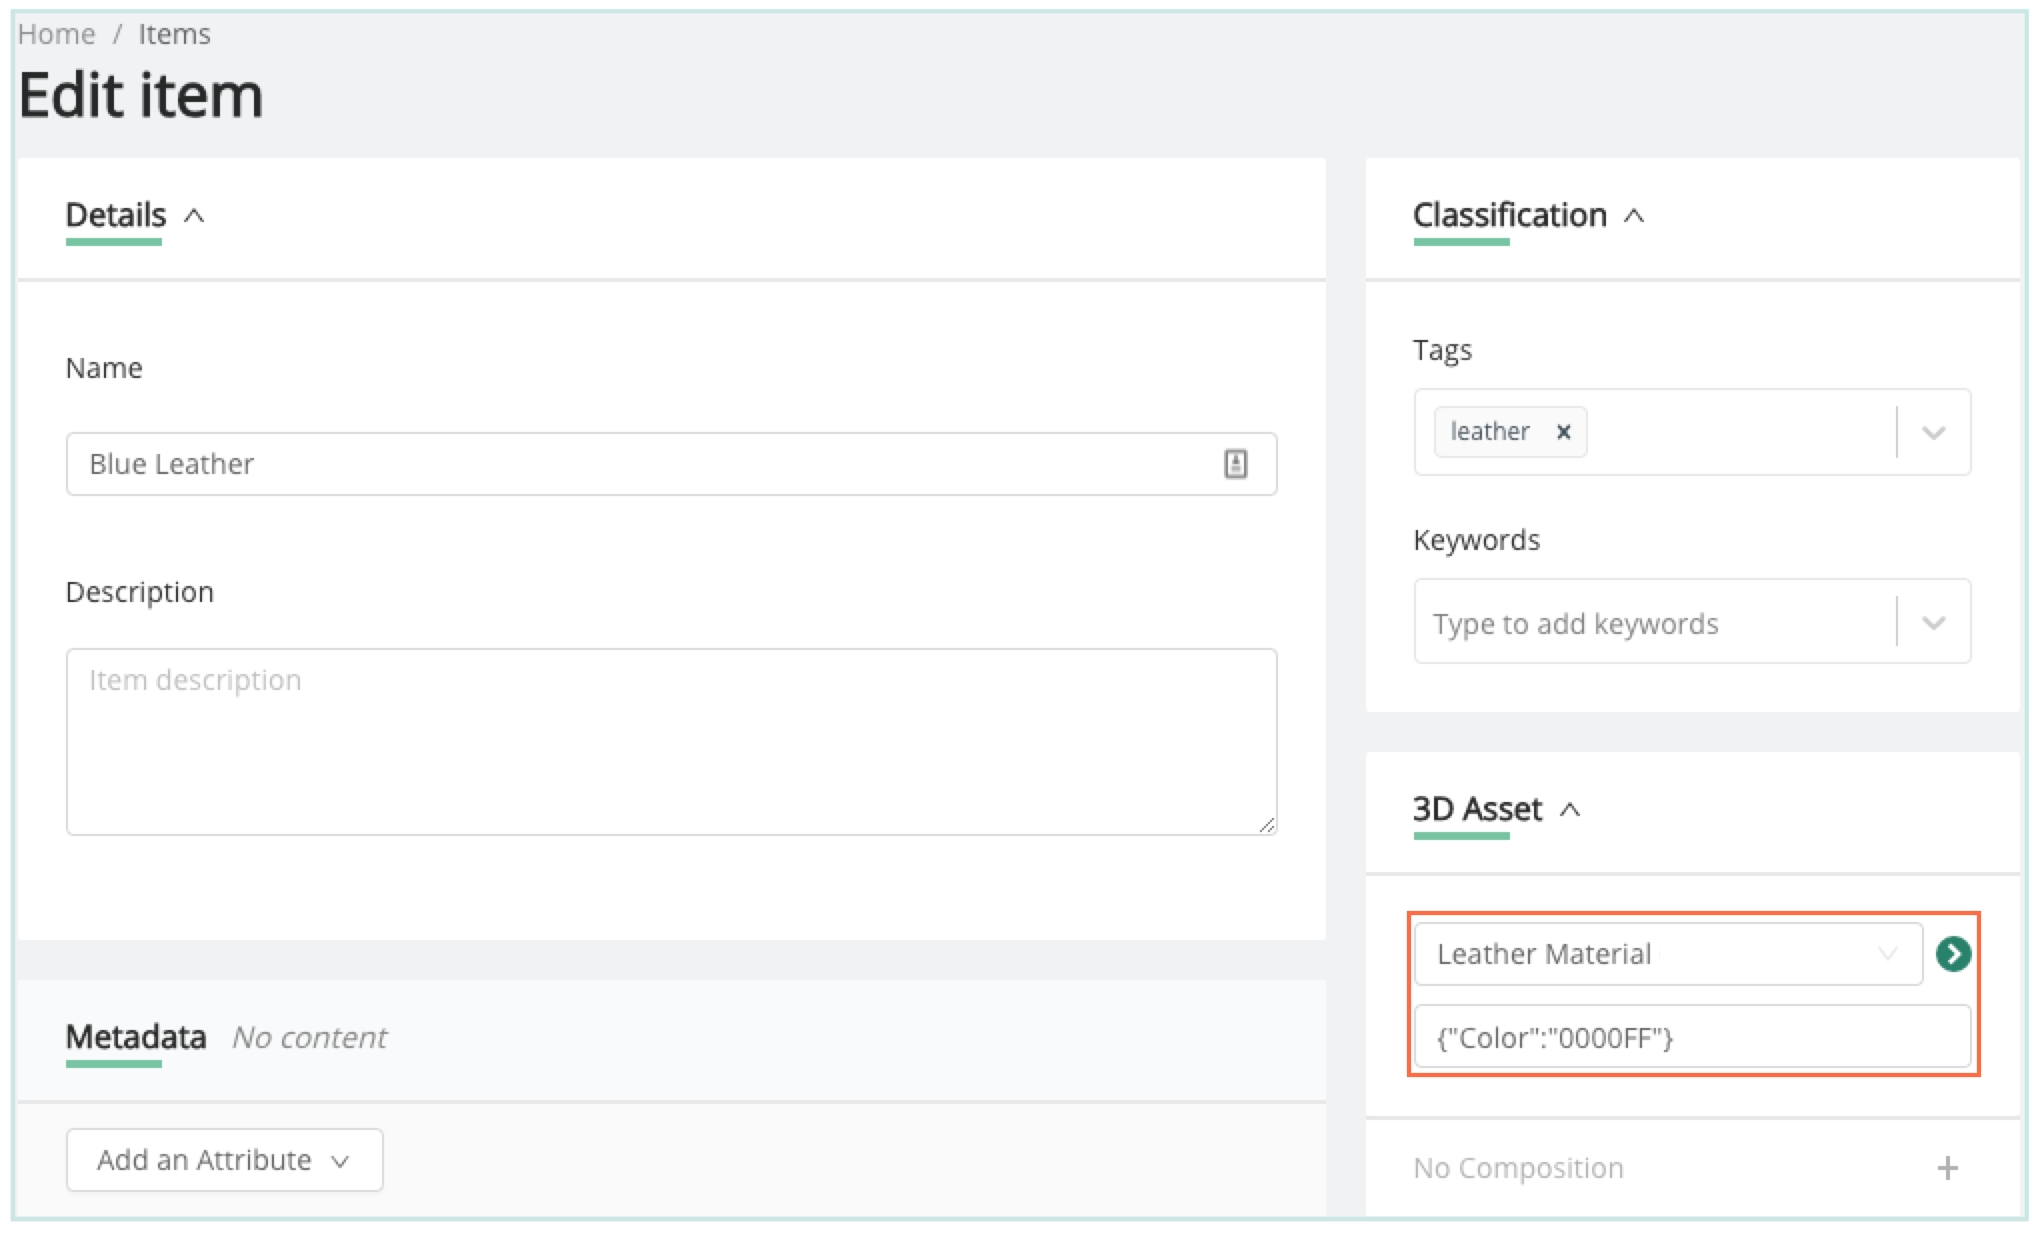Click the Type to add keywords field
The width and height of the screenshot is (2038, 1238).
tap(1650, 623)
